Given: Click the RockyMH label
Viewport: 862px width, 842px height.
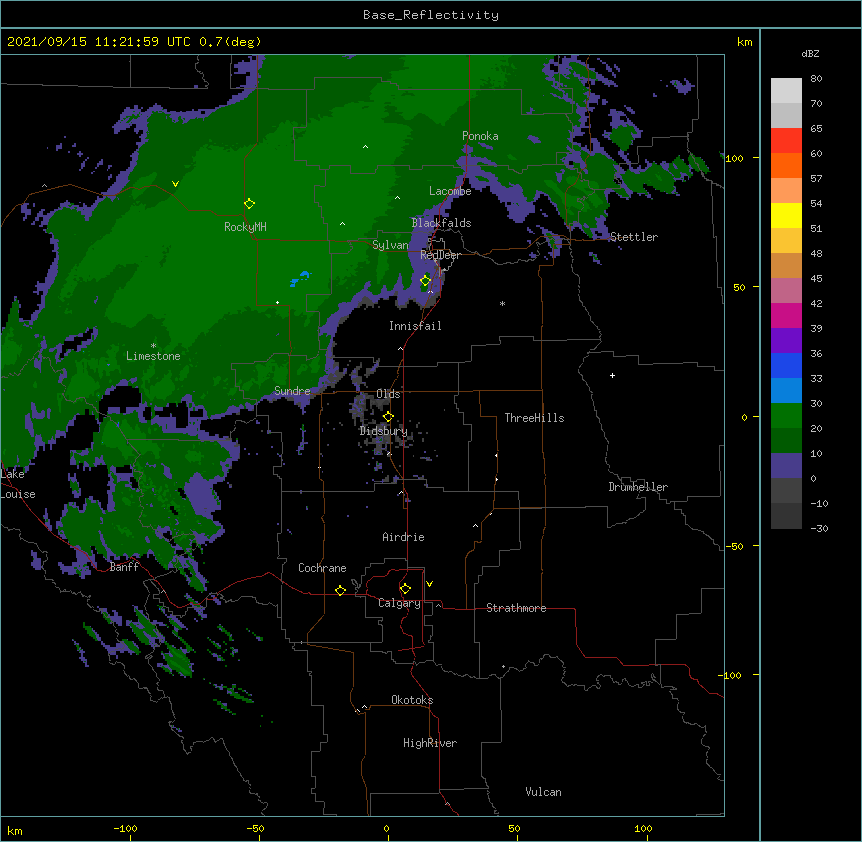Looking at the screenshot, I should 245,227.
